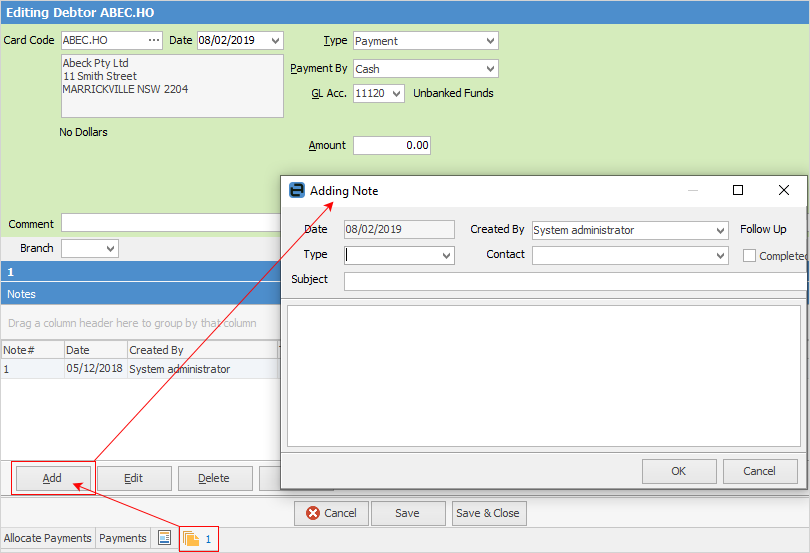The image size is (810, 553).
Task: Open the Type Payment dropdown
Action: click(490, 41)
